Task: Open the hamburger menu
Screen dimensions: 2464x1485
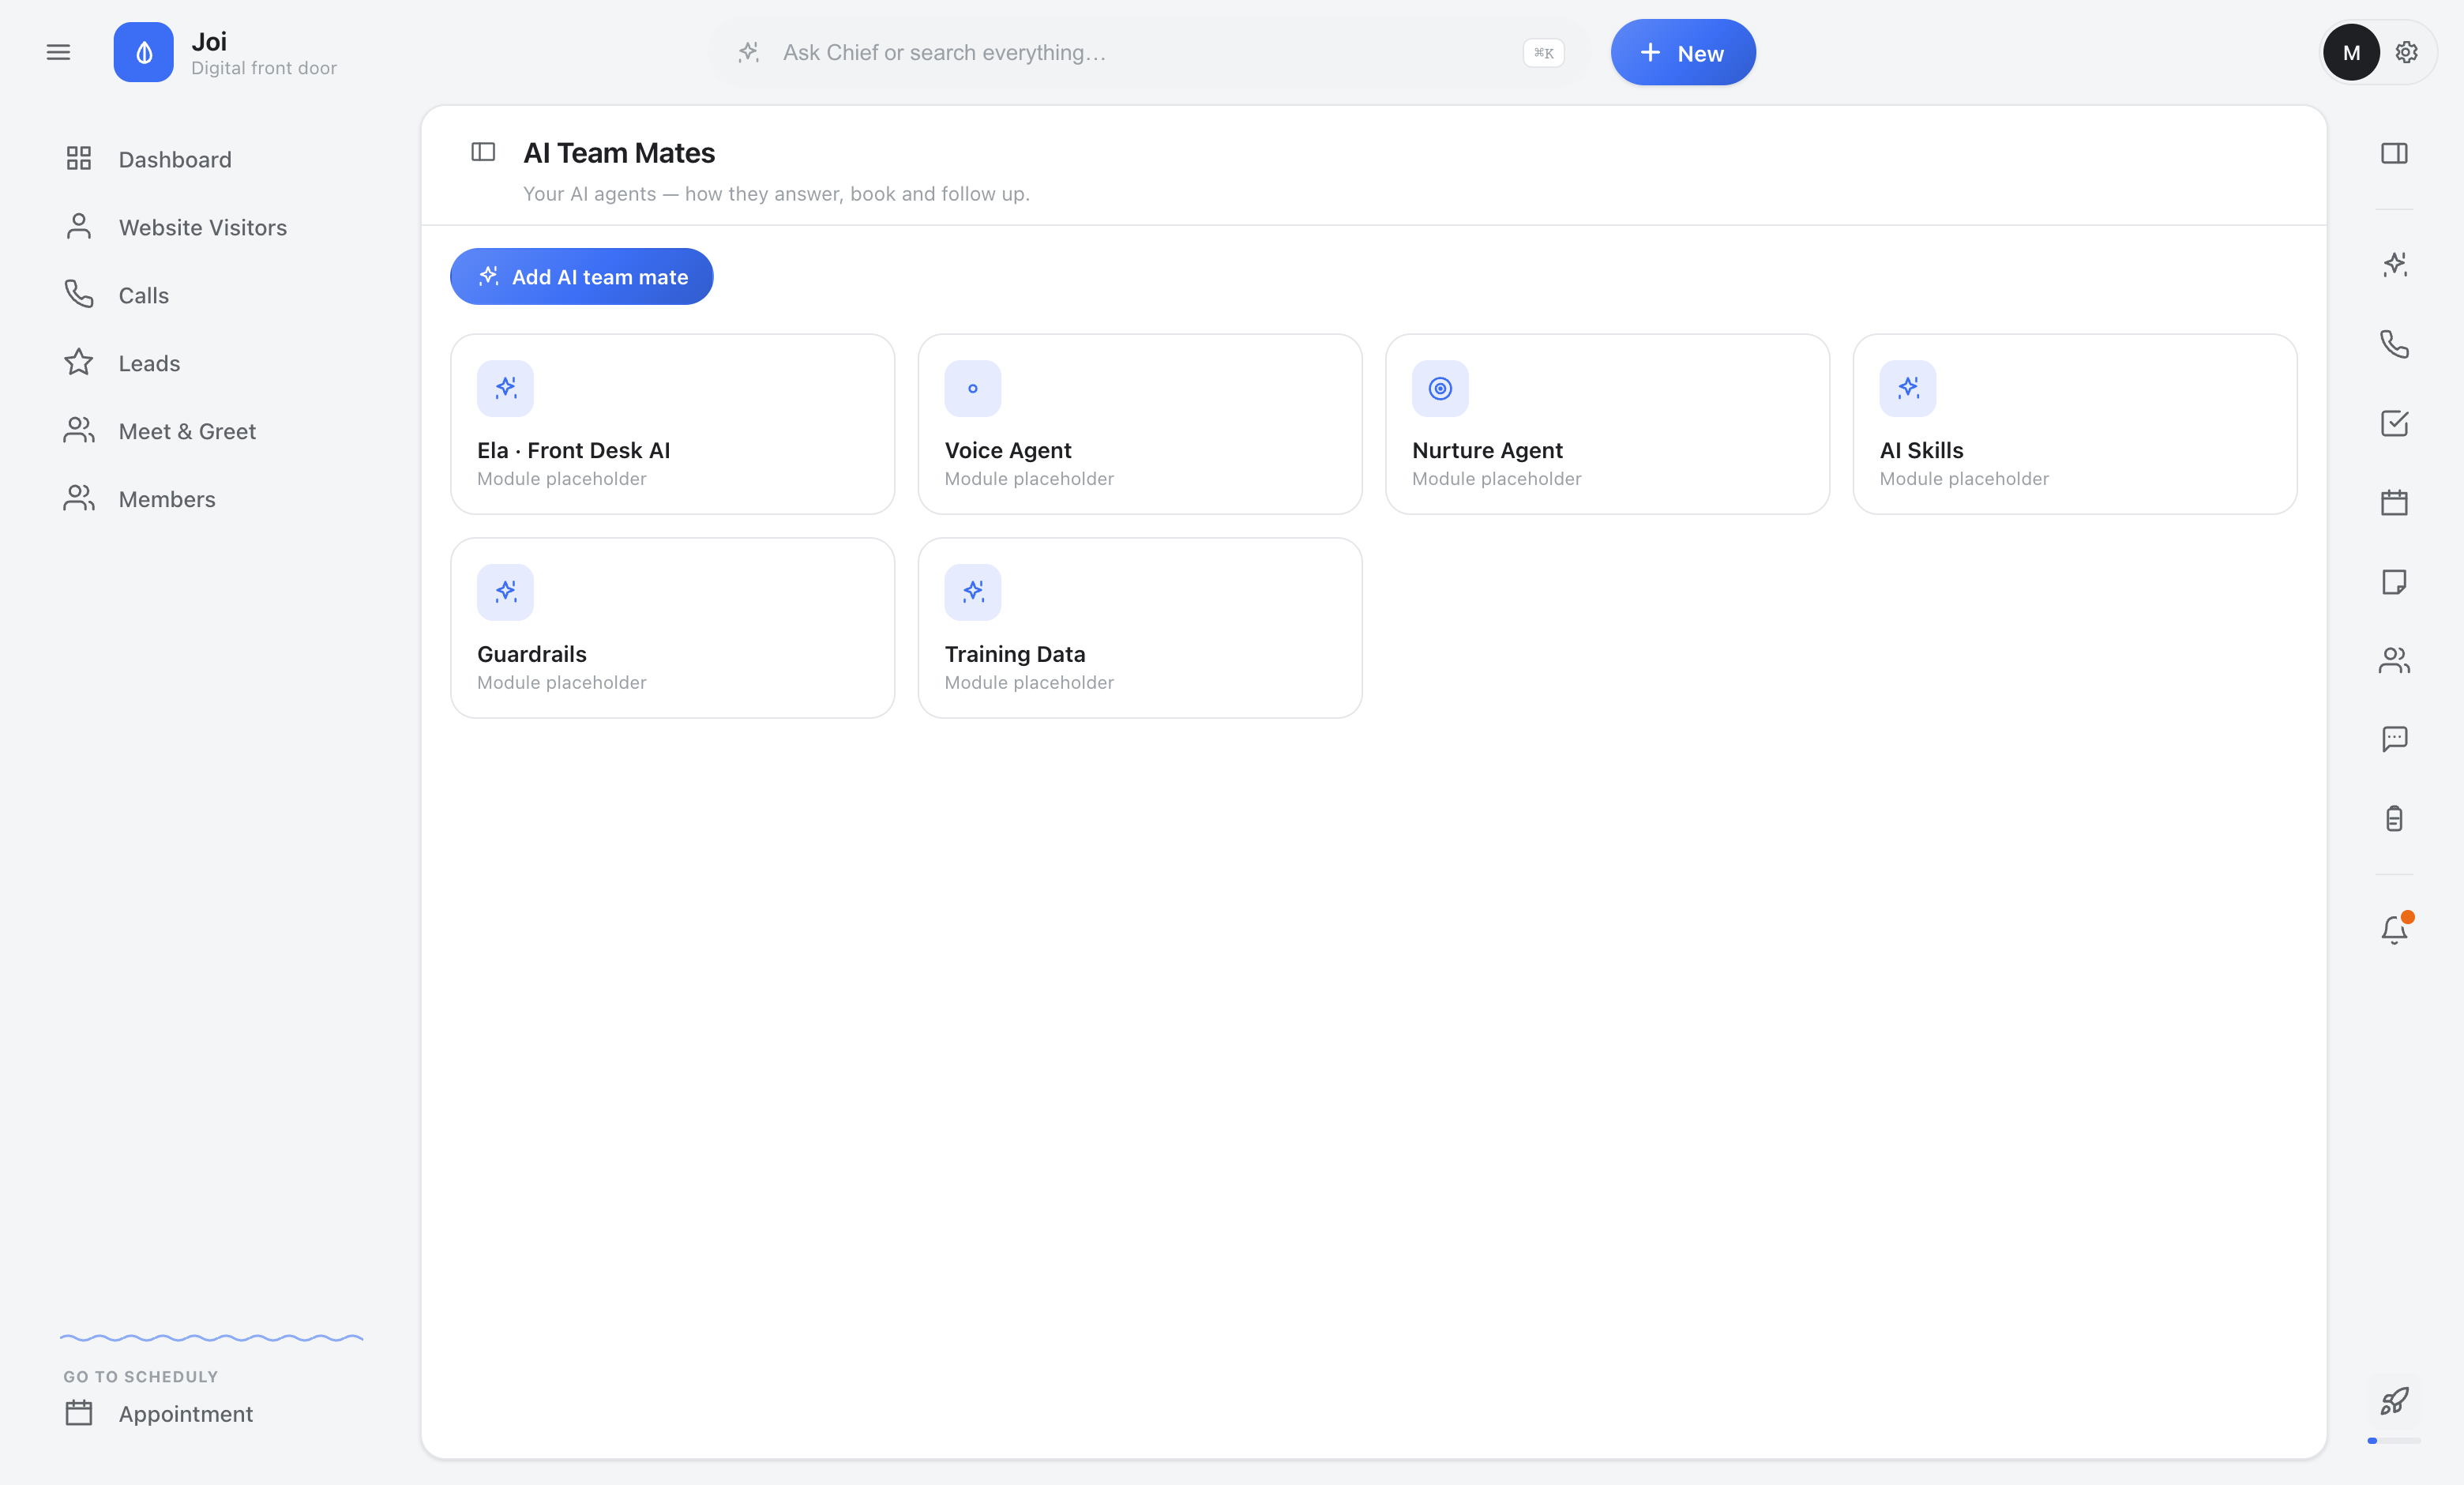Action: click(x=58, y=52)
